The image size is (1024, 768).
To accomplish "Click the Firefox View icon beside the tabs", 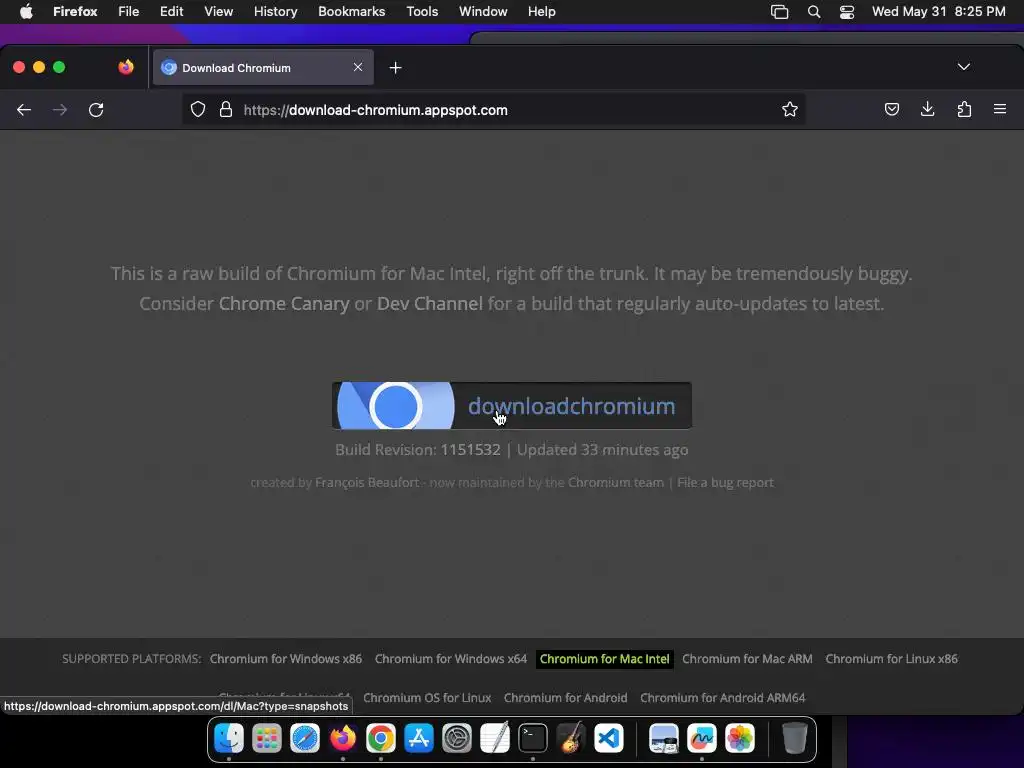I will (x=126, y=67).
